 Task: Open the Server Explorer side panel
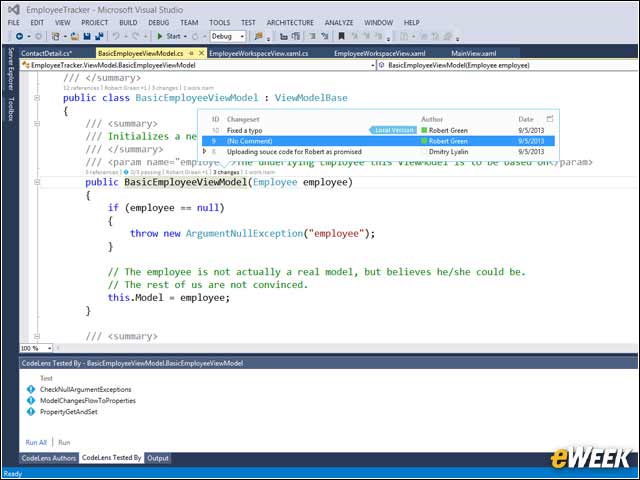(x=11, y=69)
